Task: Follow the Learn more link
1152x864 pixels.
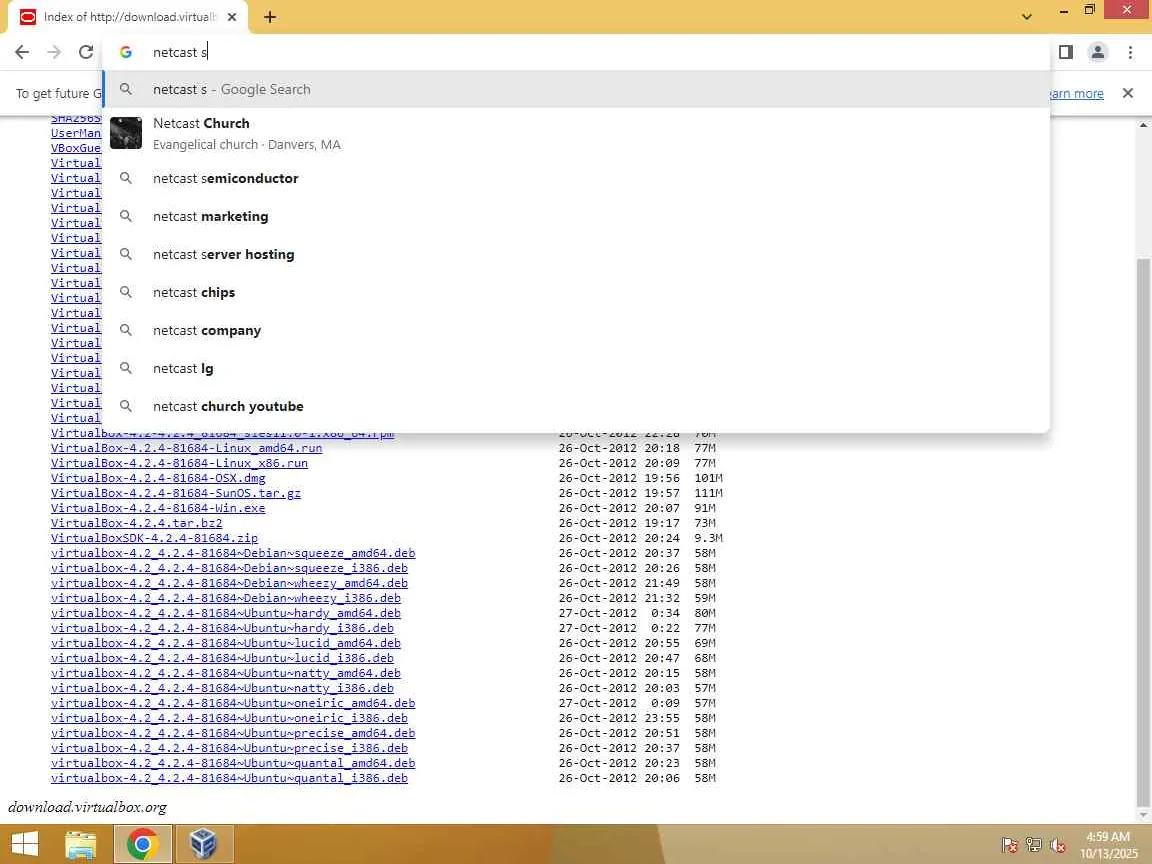Action: click(1076, 93)
